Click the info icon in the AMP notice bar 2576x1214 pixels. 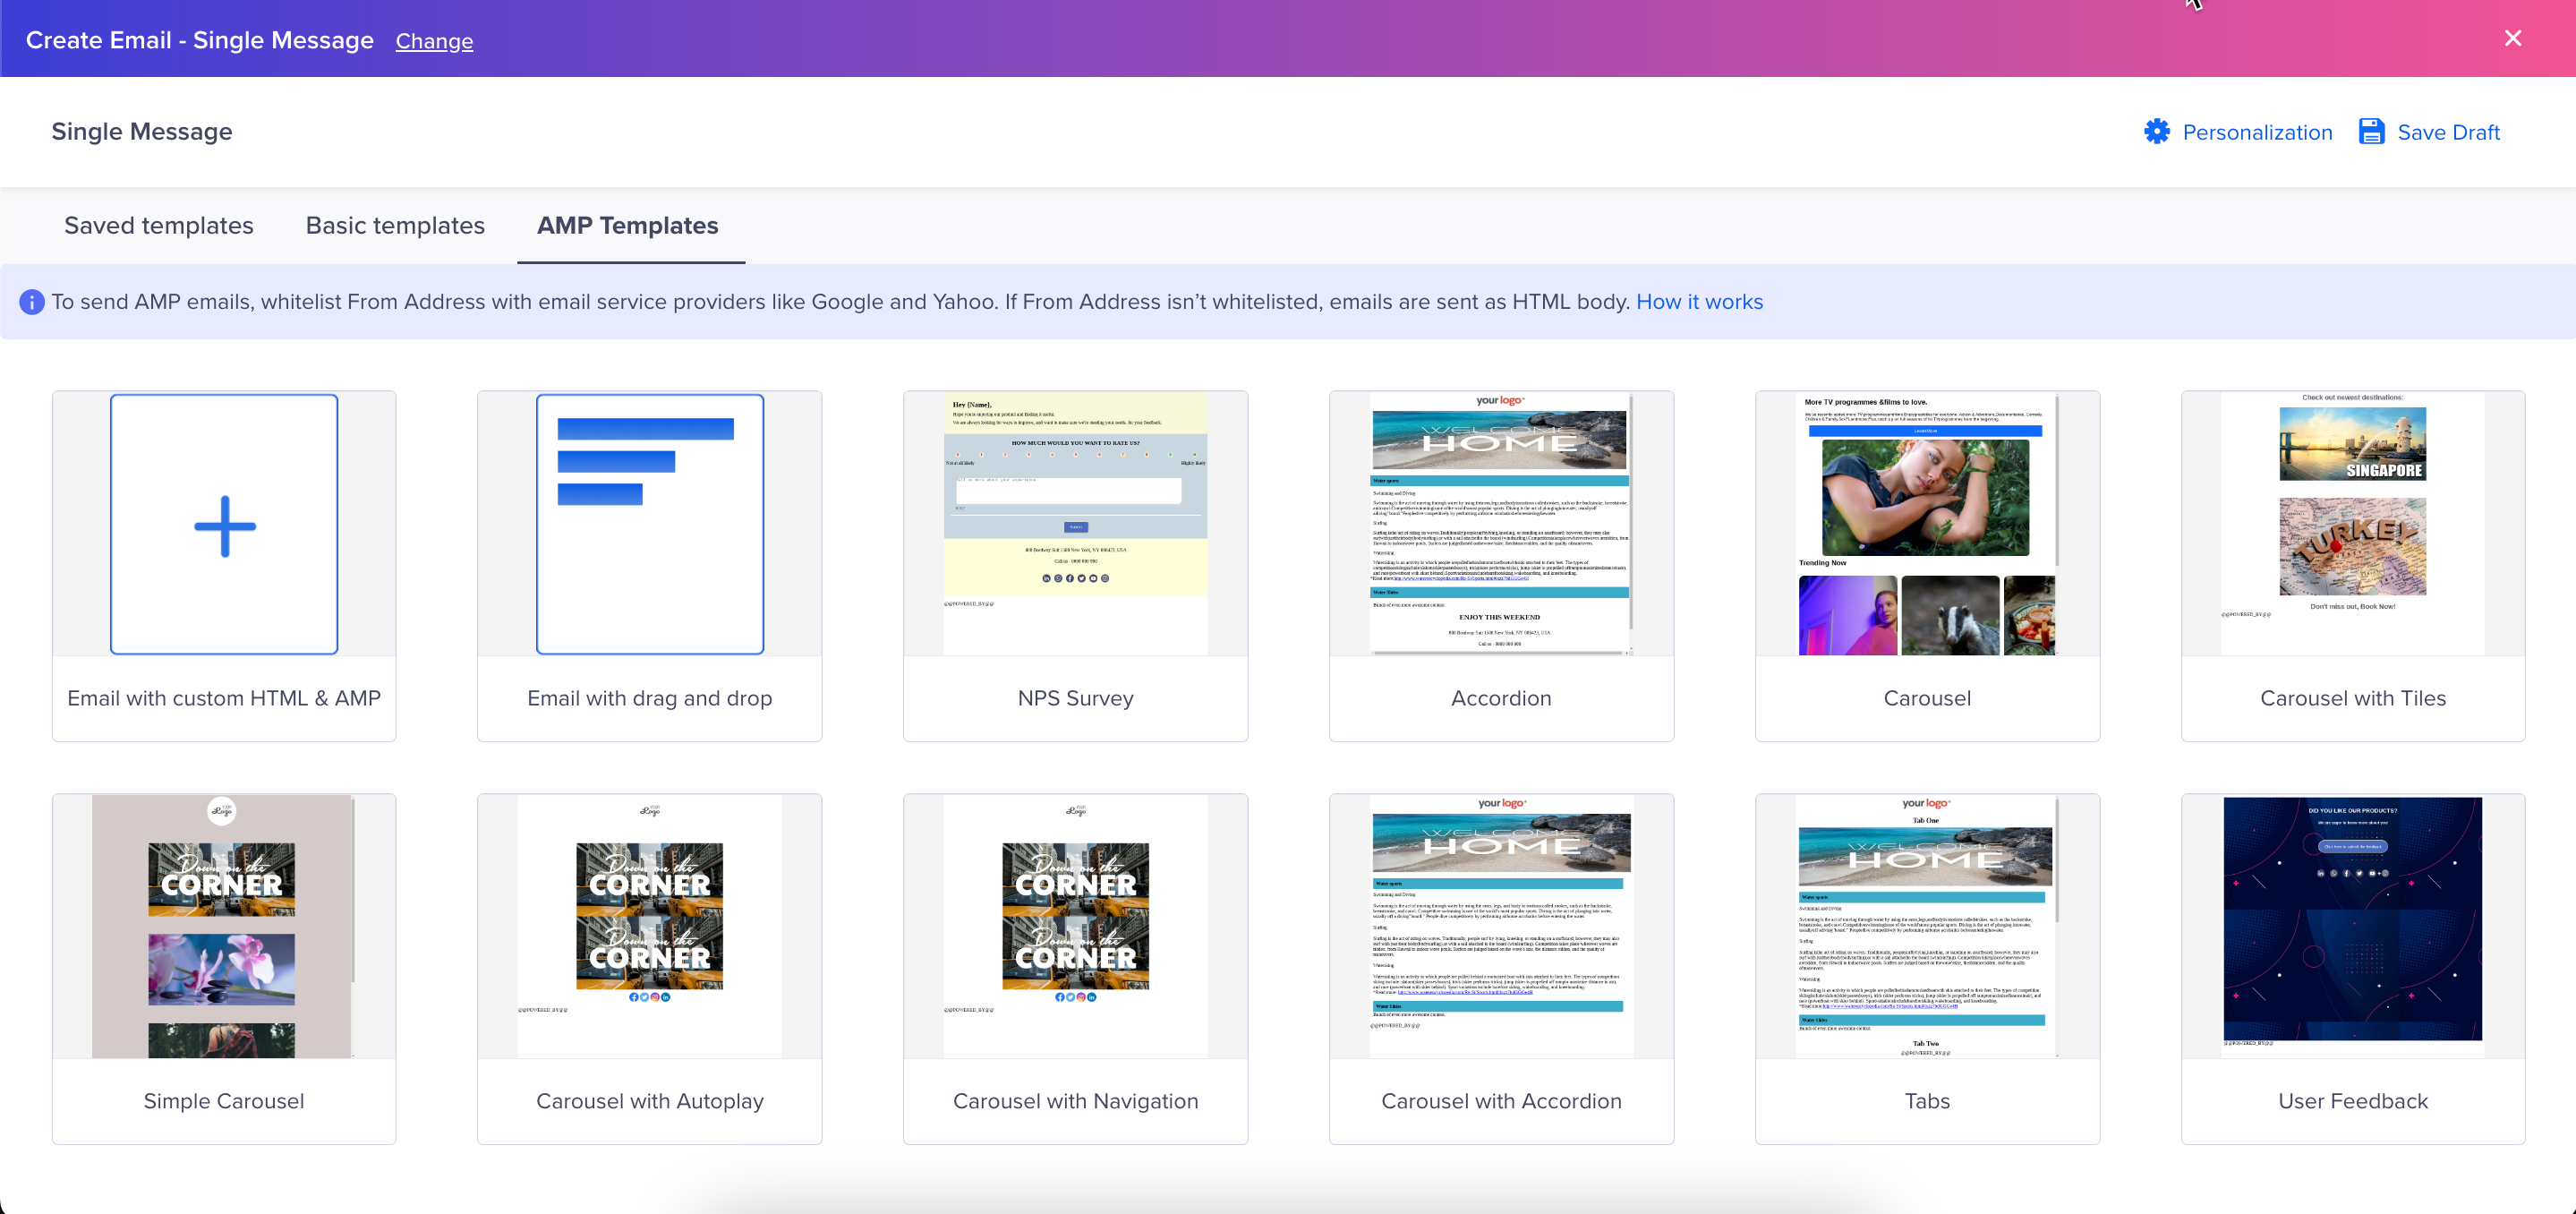(30, 303)
